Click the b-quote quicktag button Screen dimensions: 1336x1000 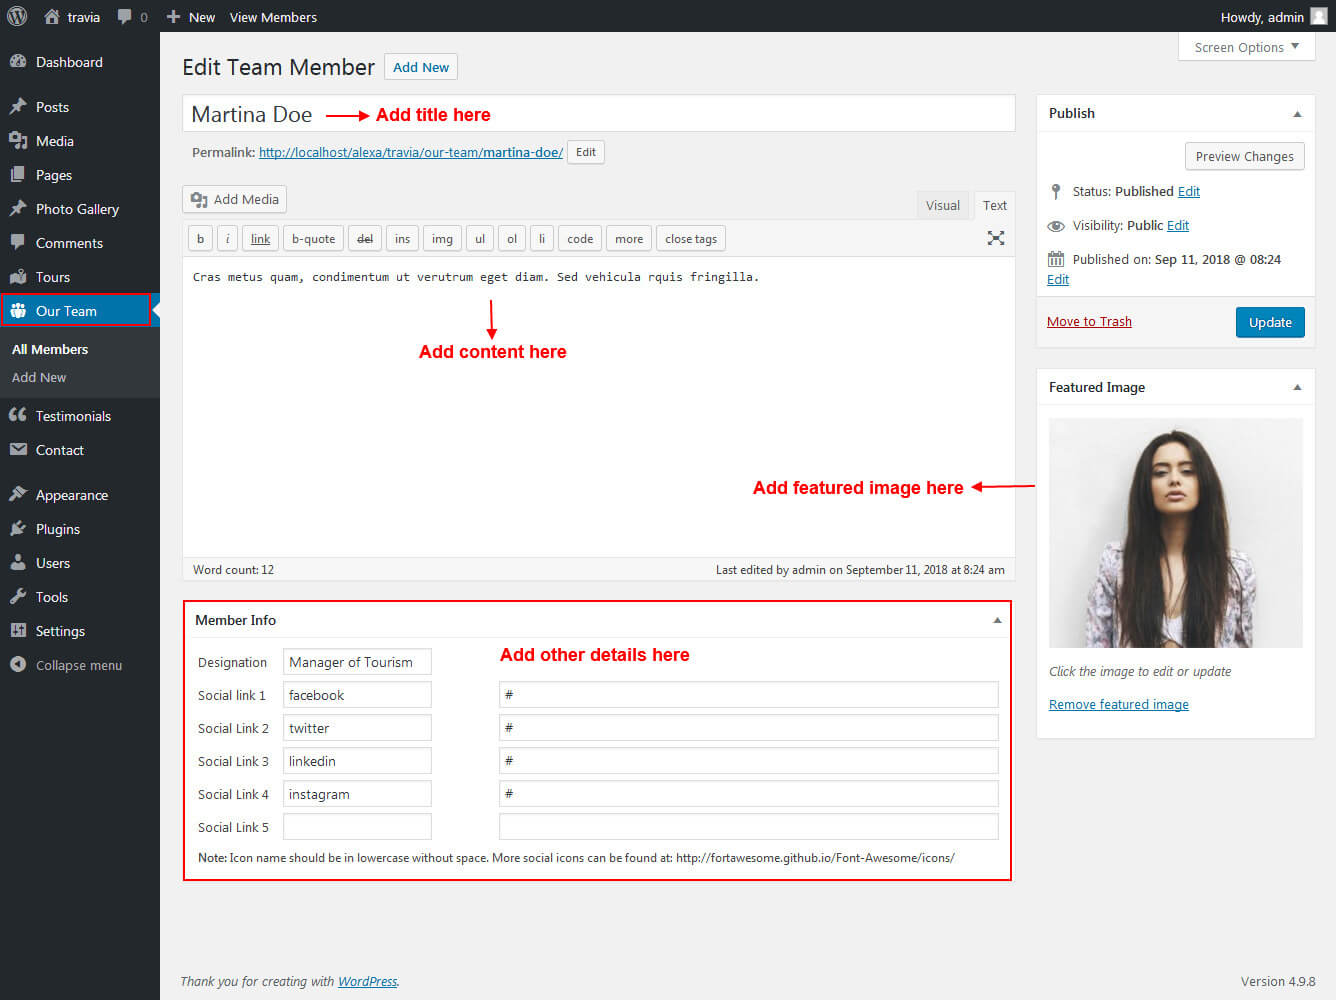[x=313, y=238]
